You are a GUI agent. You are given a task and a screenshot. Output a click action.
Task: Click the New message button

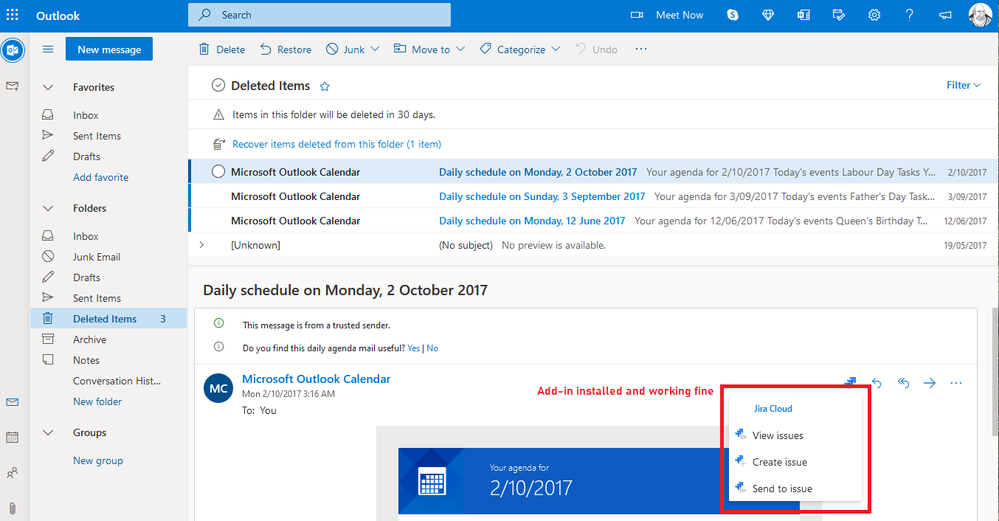pyautogui.click(x=109, y=49)
